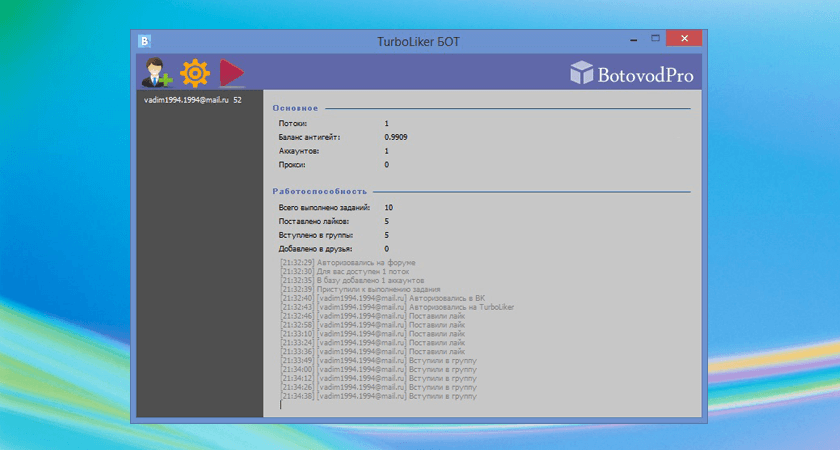Click the Основное section header
Screen dimensions: 840x450
click(295, 108)
